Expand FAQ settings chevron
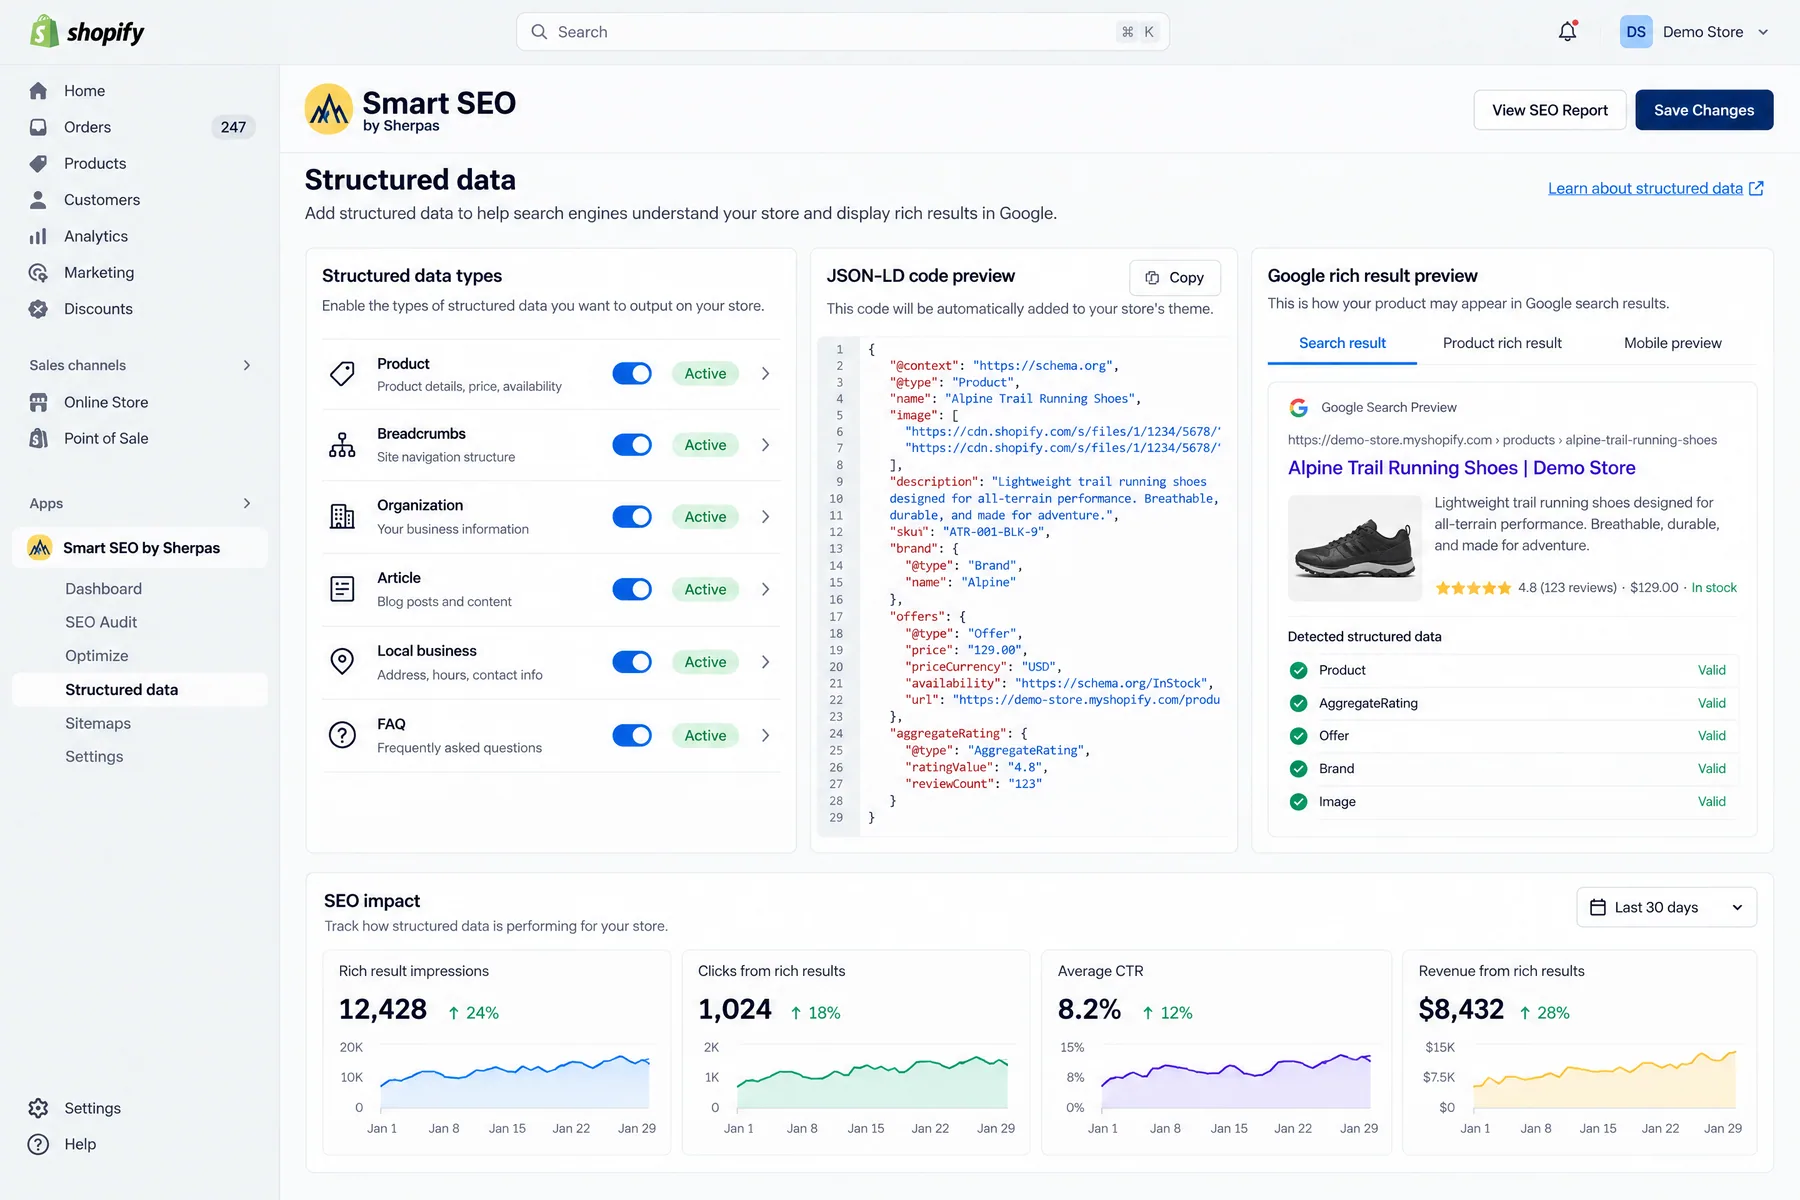 pyautogui.click(x=765, y=735)
